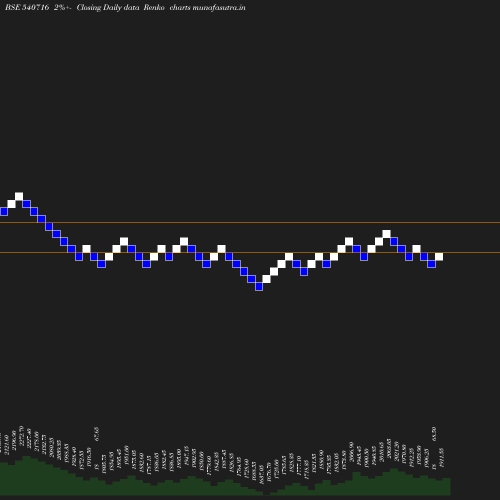This screenshot has width=500, height=500.
Task: Select the last white Renko brick on the right
Action: 439,257
